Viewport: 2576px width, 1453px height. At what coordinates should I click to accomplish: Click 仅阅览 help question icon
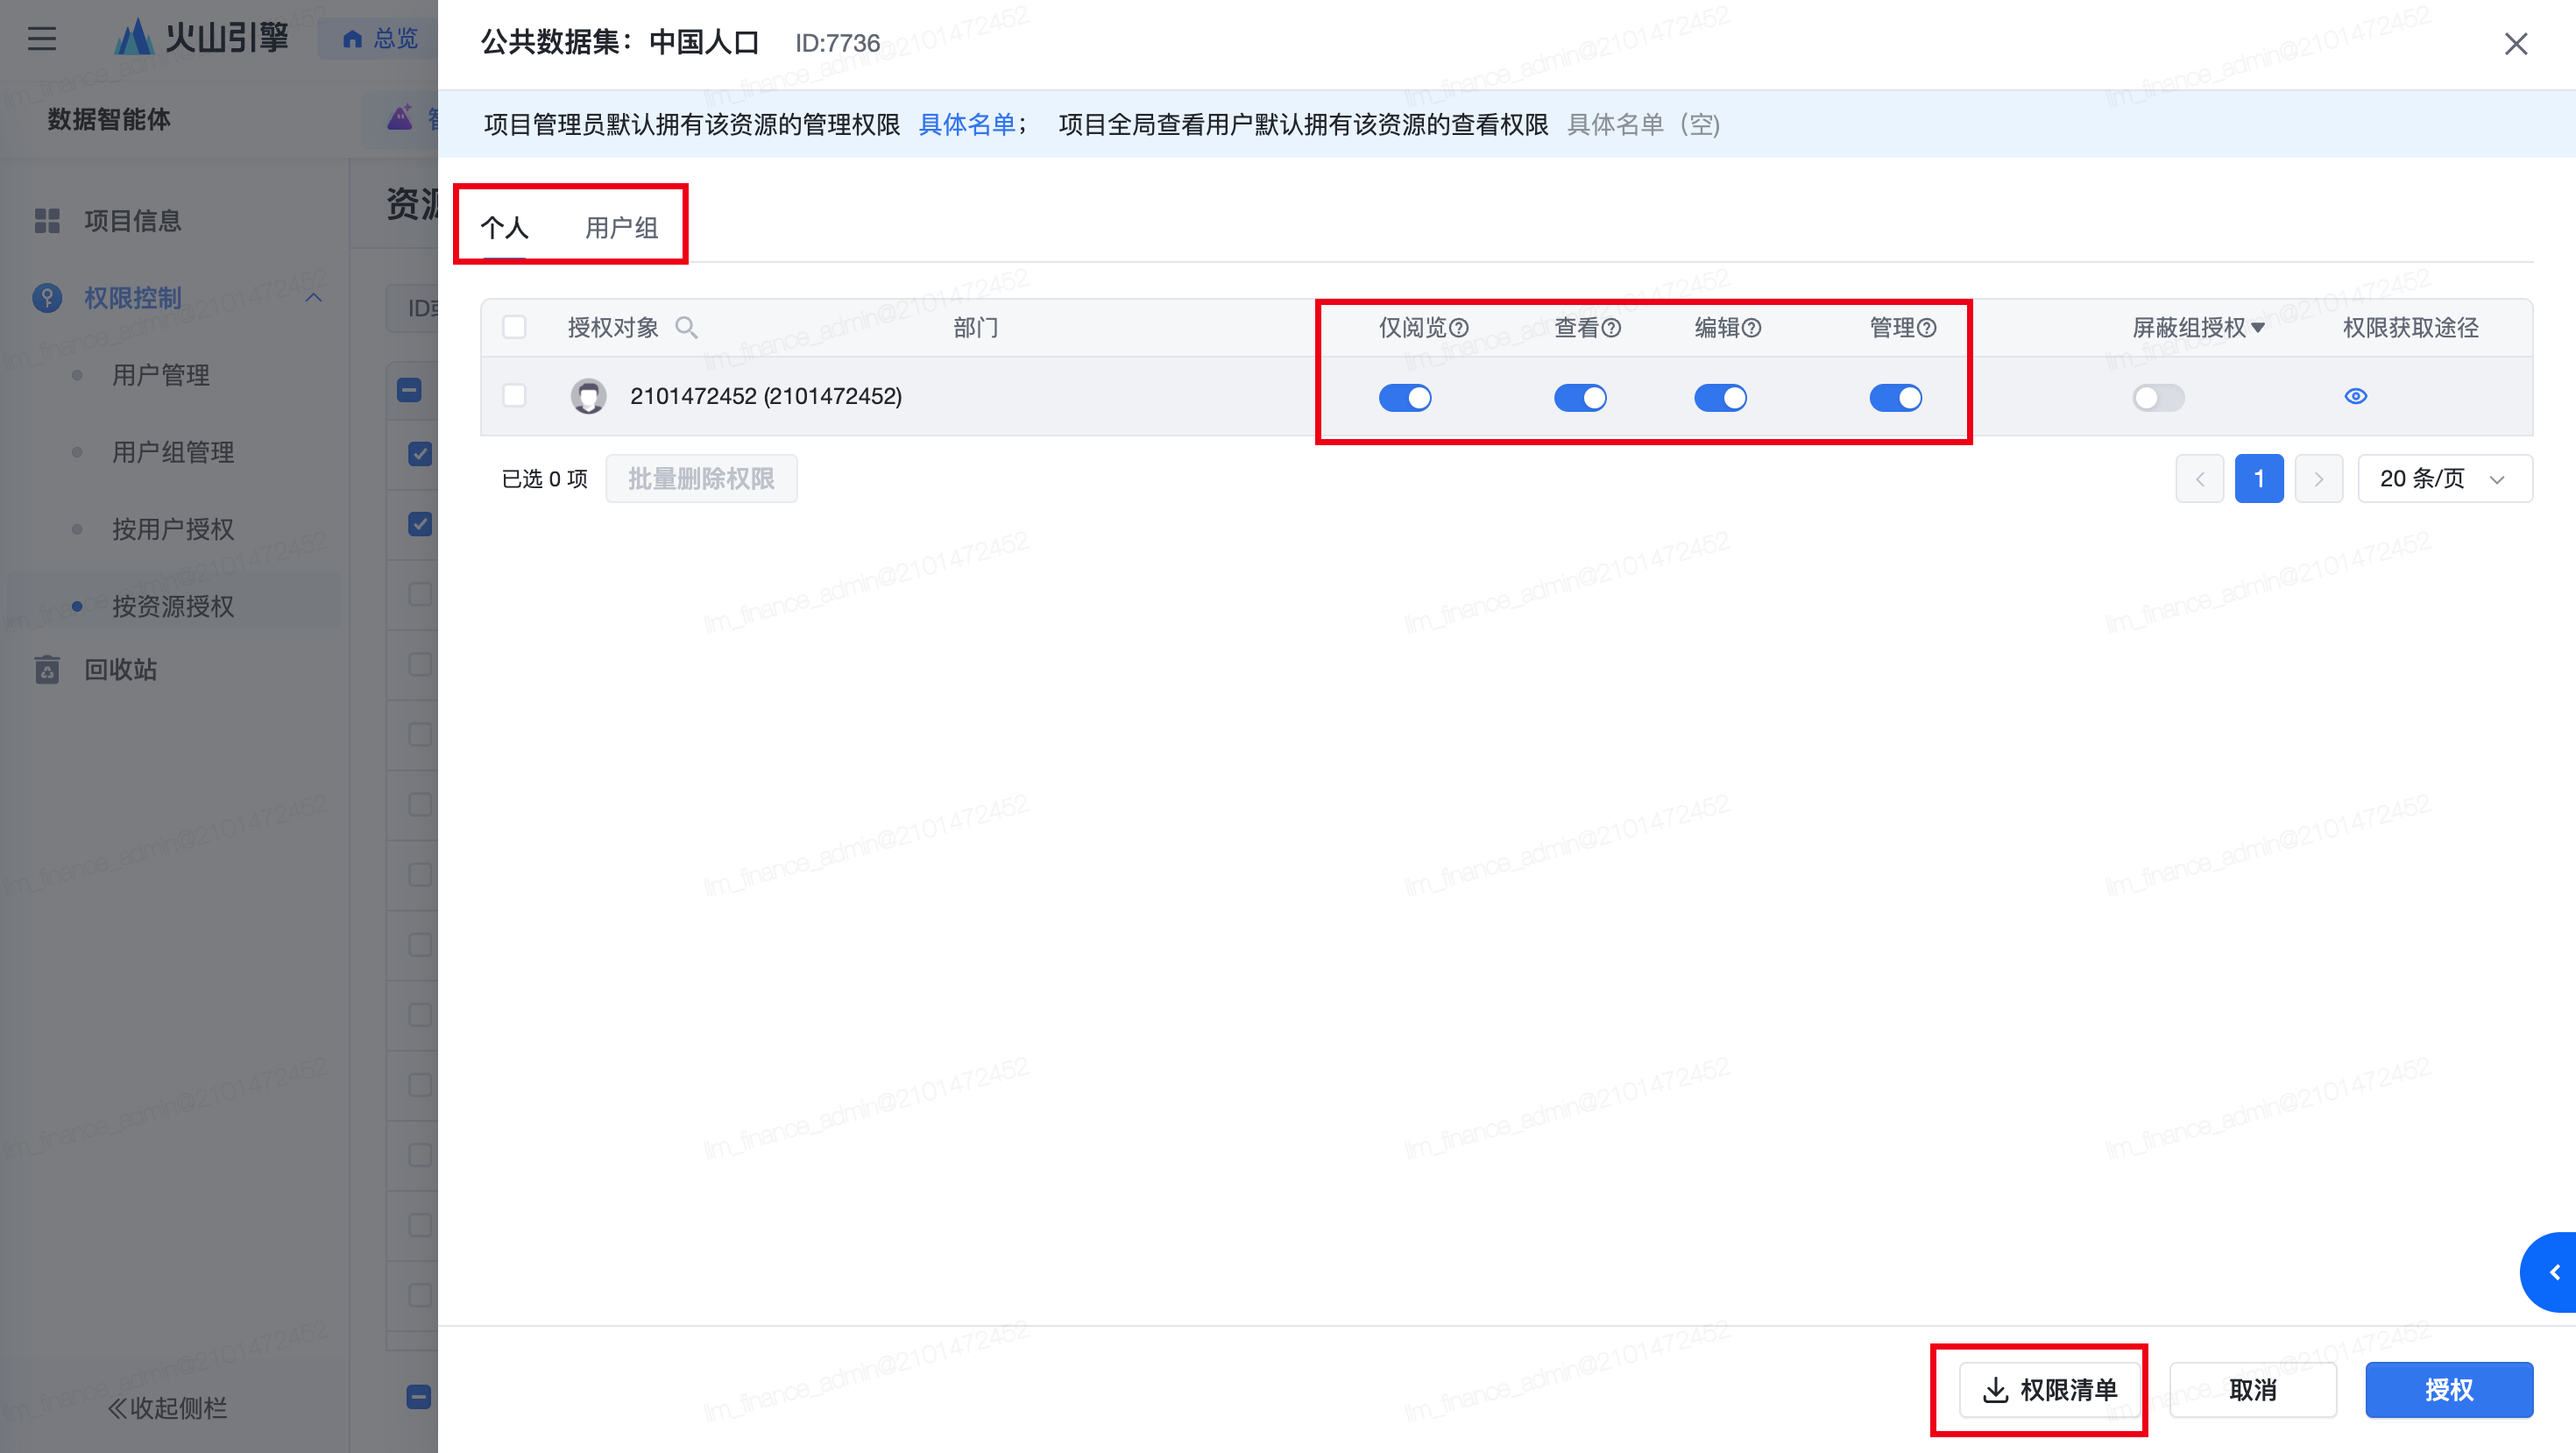tap(1459, 327)
